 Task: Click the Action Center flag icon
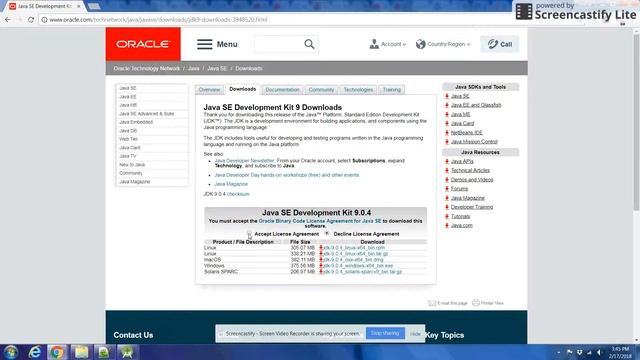(569, 352)
